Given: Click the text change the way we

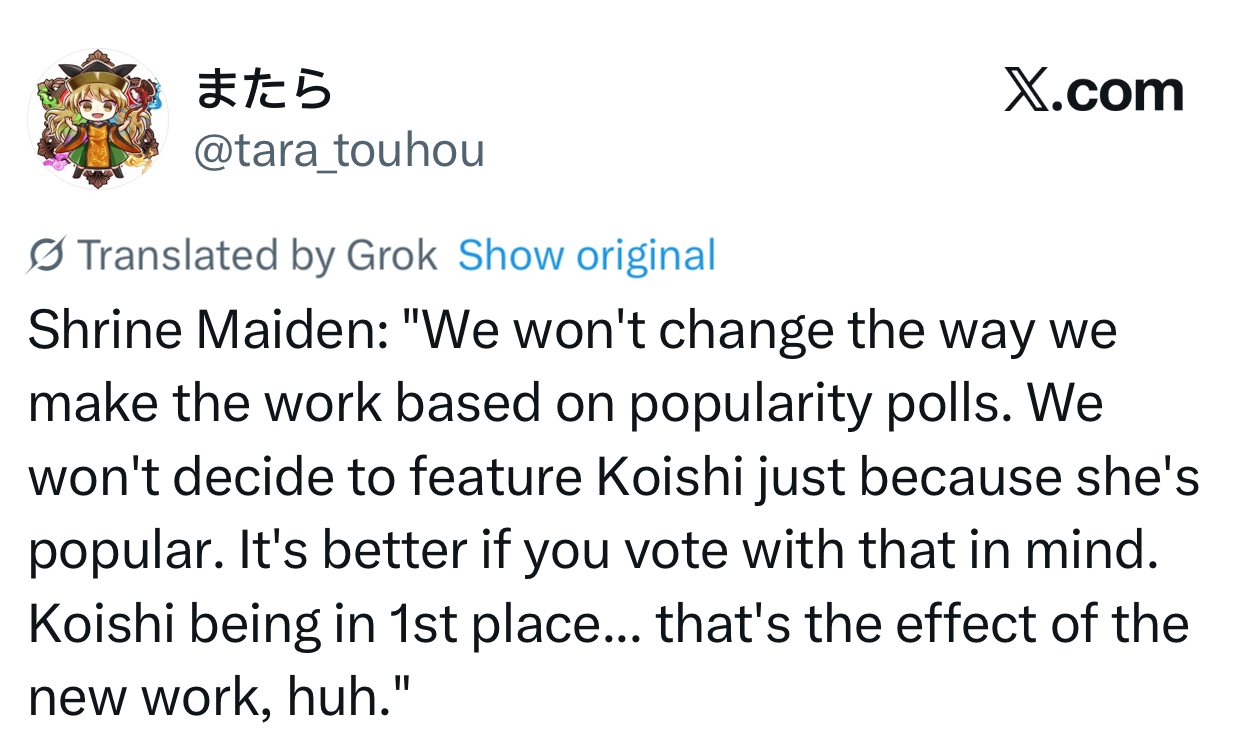Looking at the screenshot, I should [887, 332].
